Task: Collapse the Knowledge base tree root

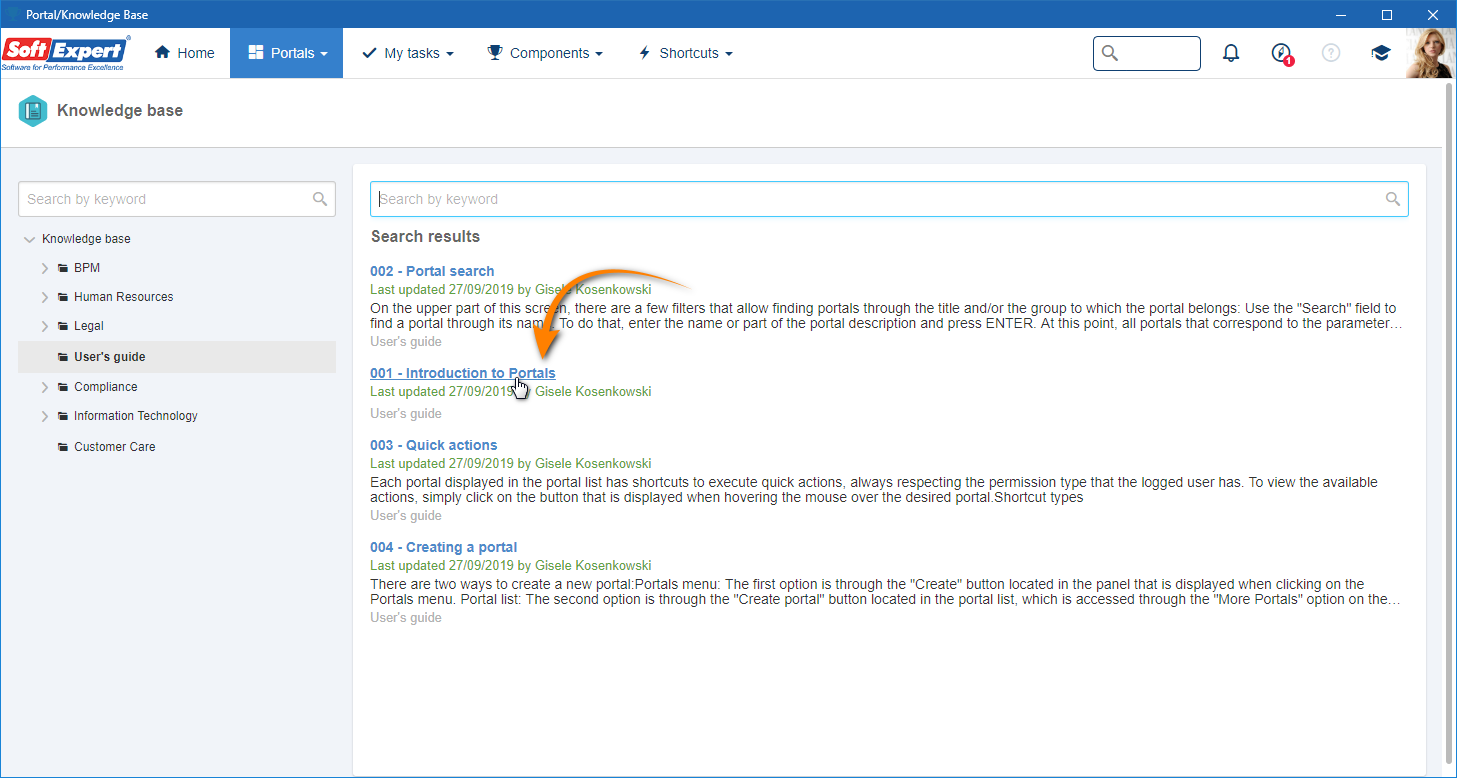Action: point(29,239)
